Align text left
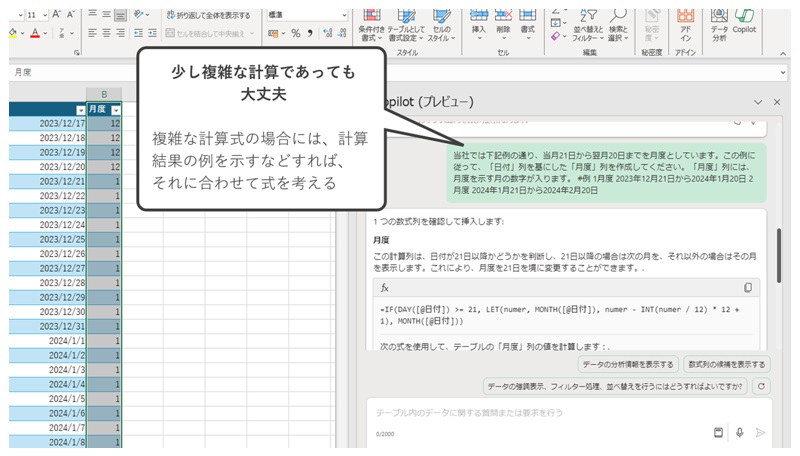The width and height of the screenshot is (800, 456). click(92, 33)
